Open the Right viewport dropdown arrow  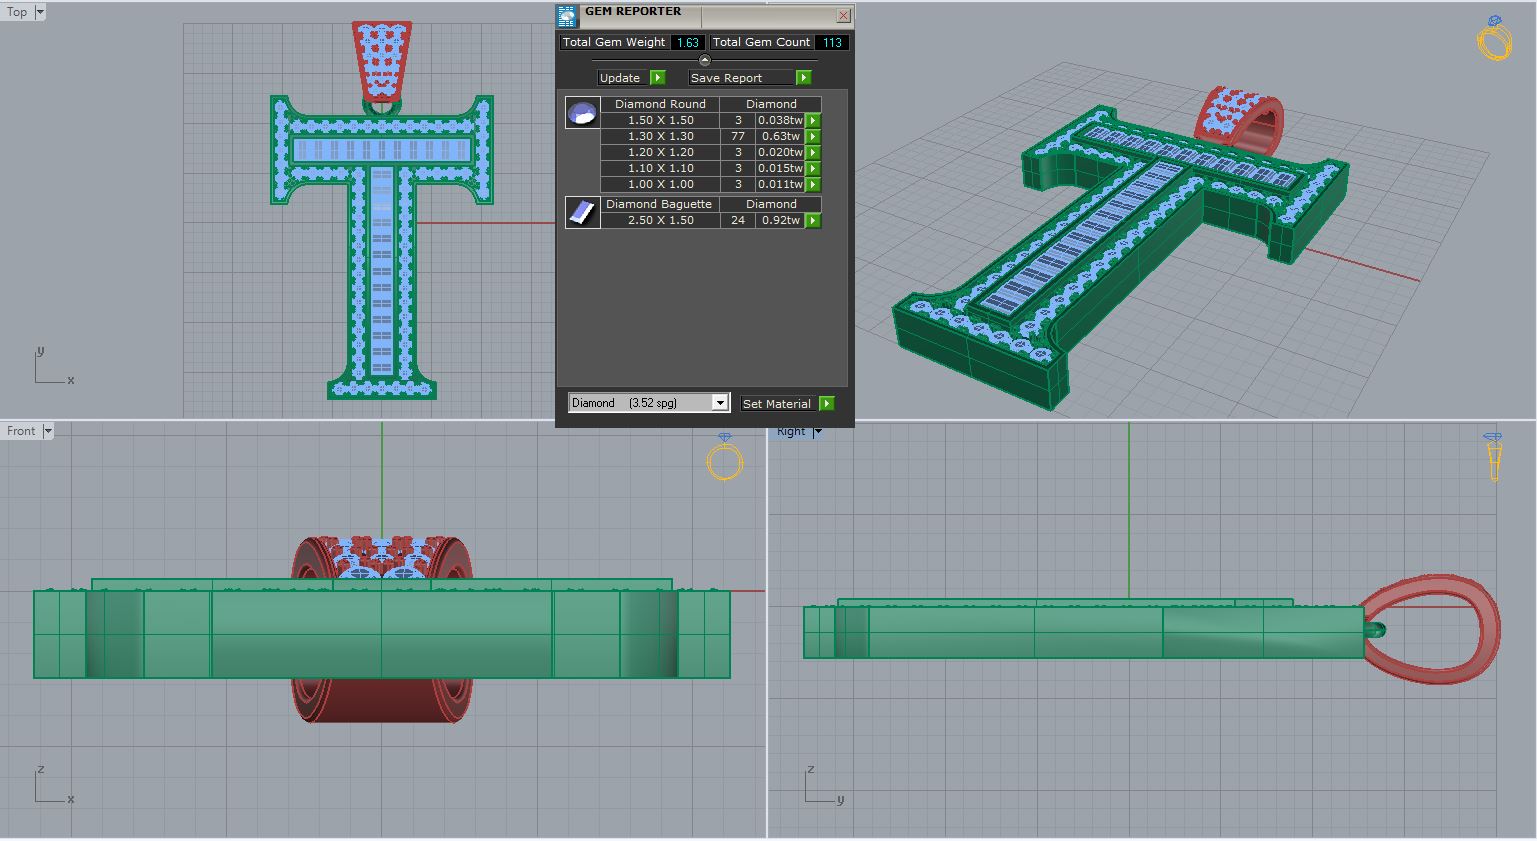coord(817,431)
